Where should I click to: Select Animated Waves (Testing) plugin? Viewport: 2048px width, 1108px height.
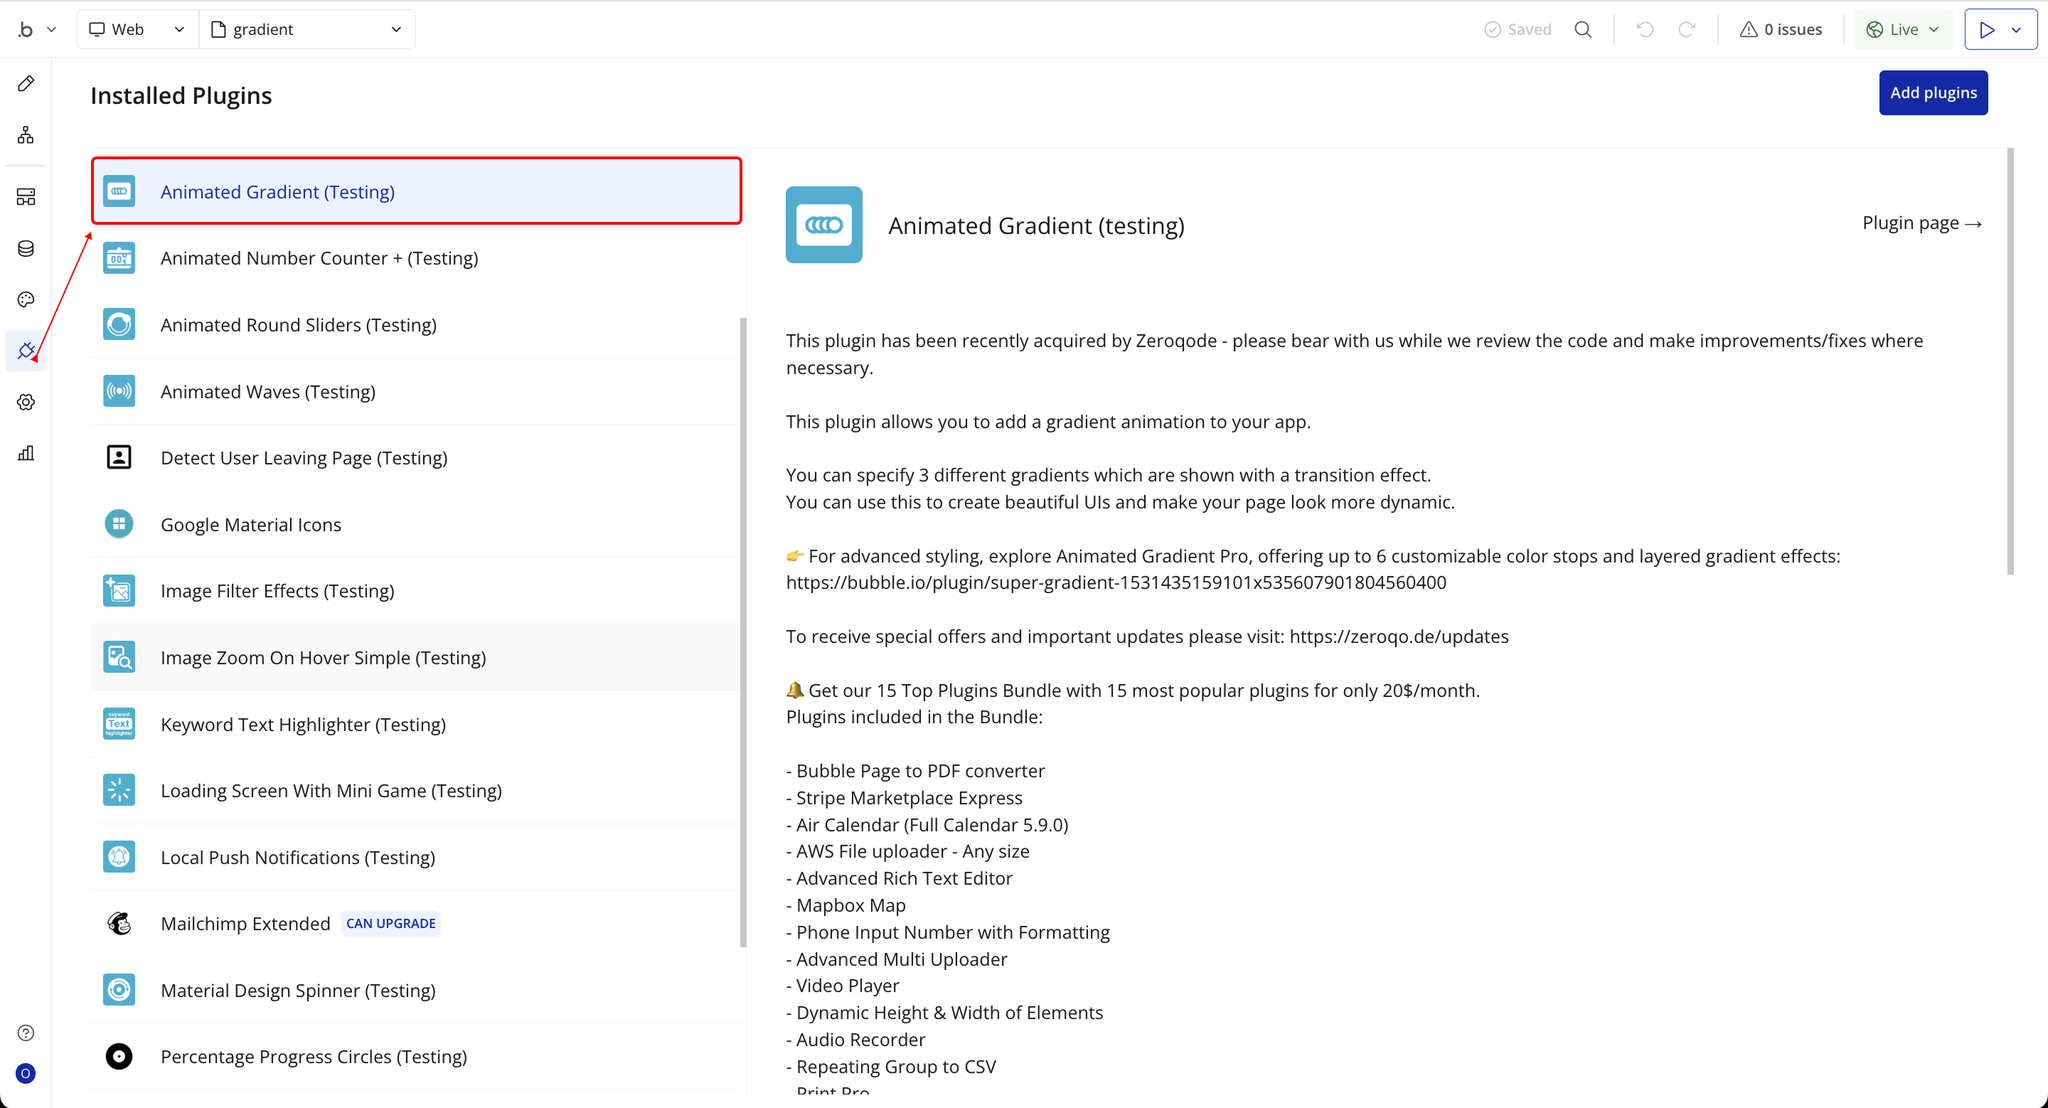[268, 392]
